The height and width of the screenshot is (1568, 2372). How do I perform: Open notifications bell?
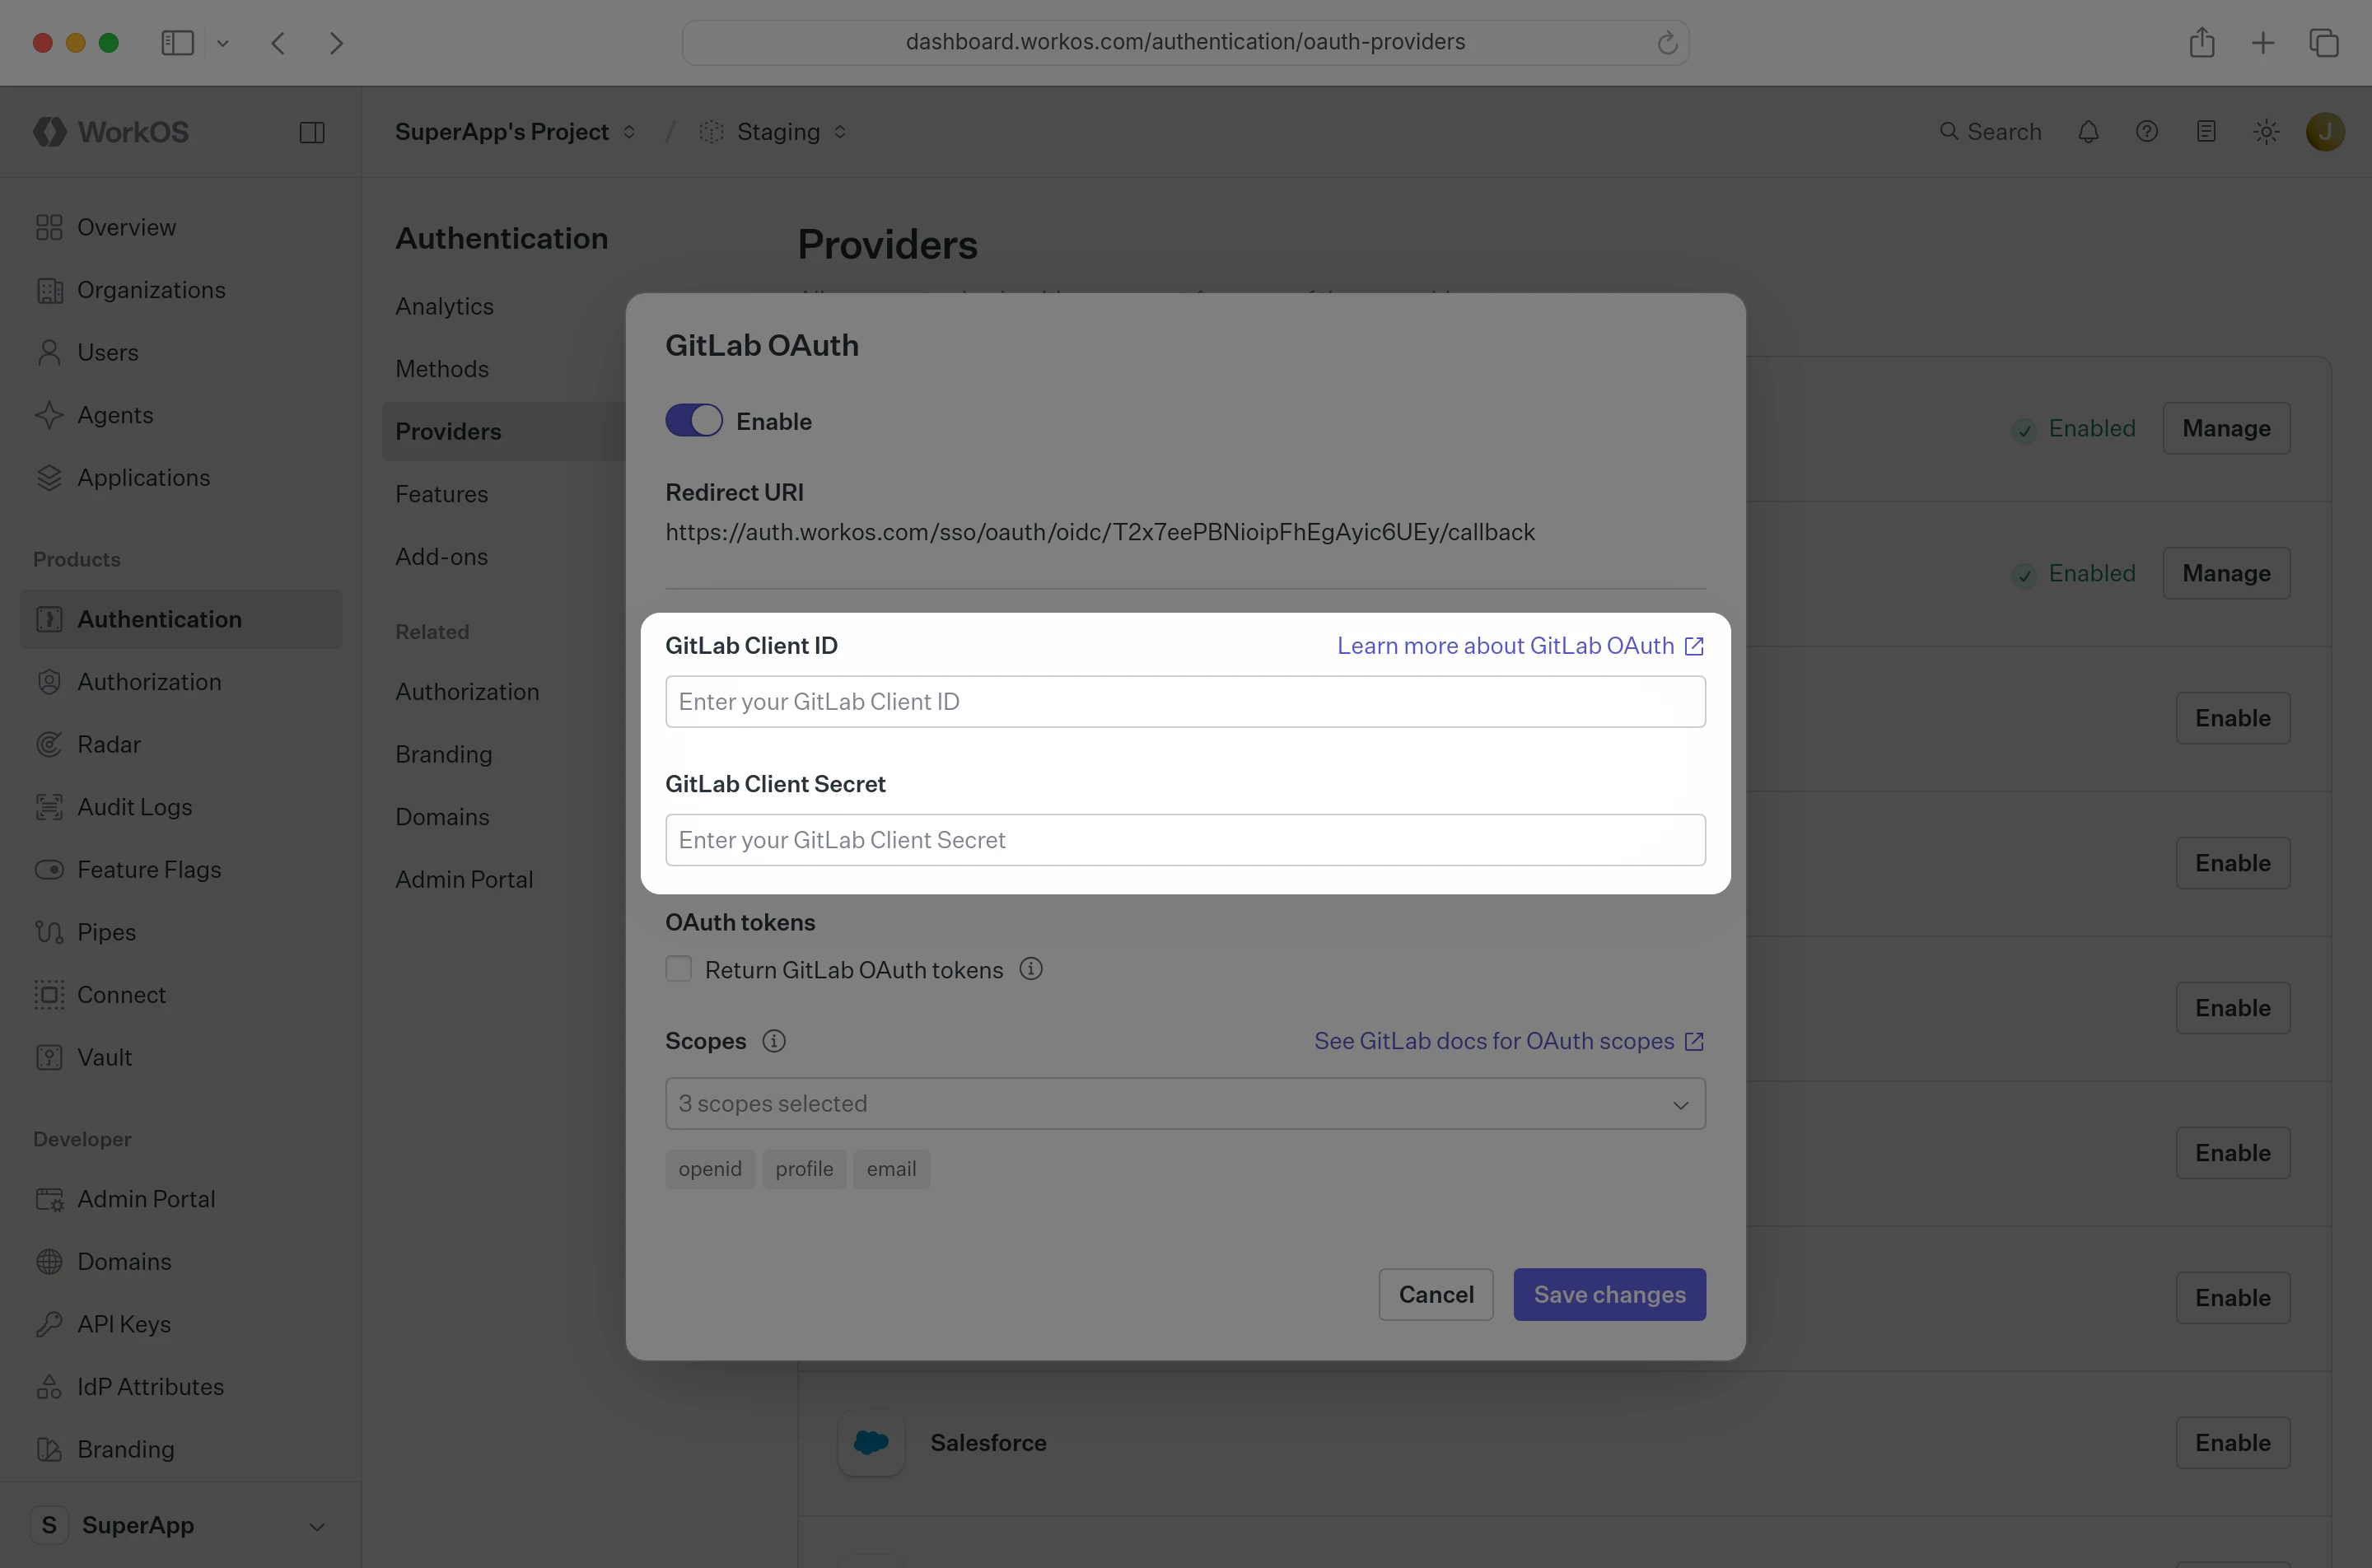click(2088, 132)
